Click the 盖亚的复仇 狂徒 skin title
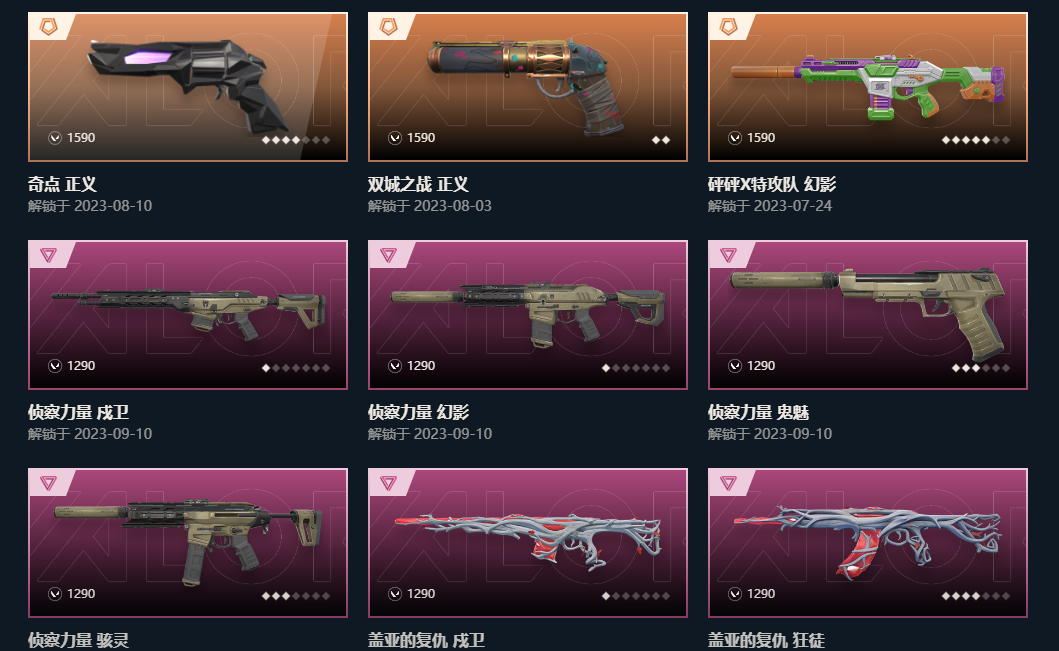This screenshot has width=1059, height=651. point(766,640)
